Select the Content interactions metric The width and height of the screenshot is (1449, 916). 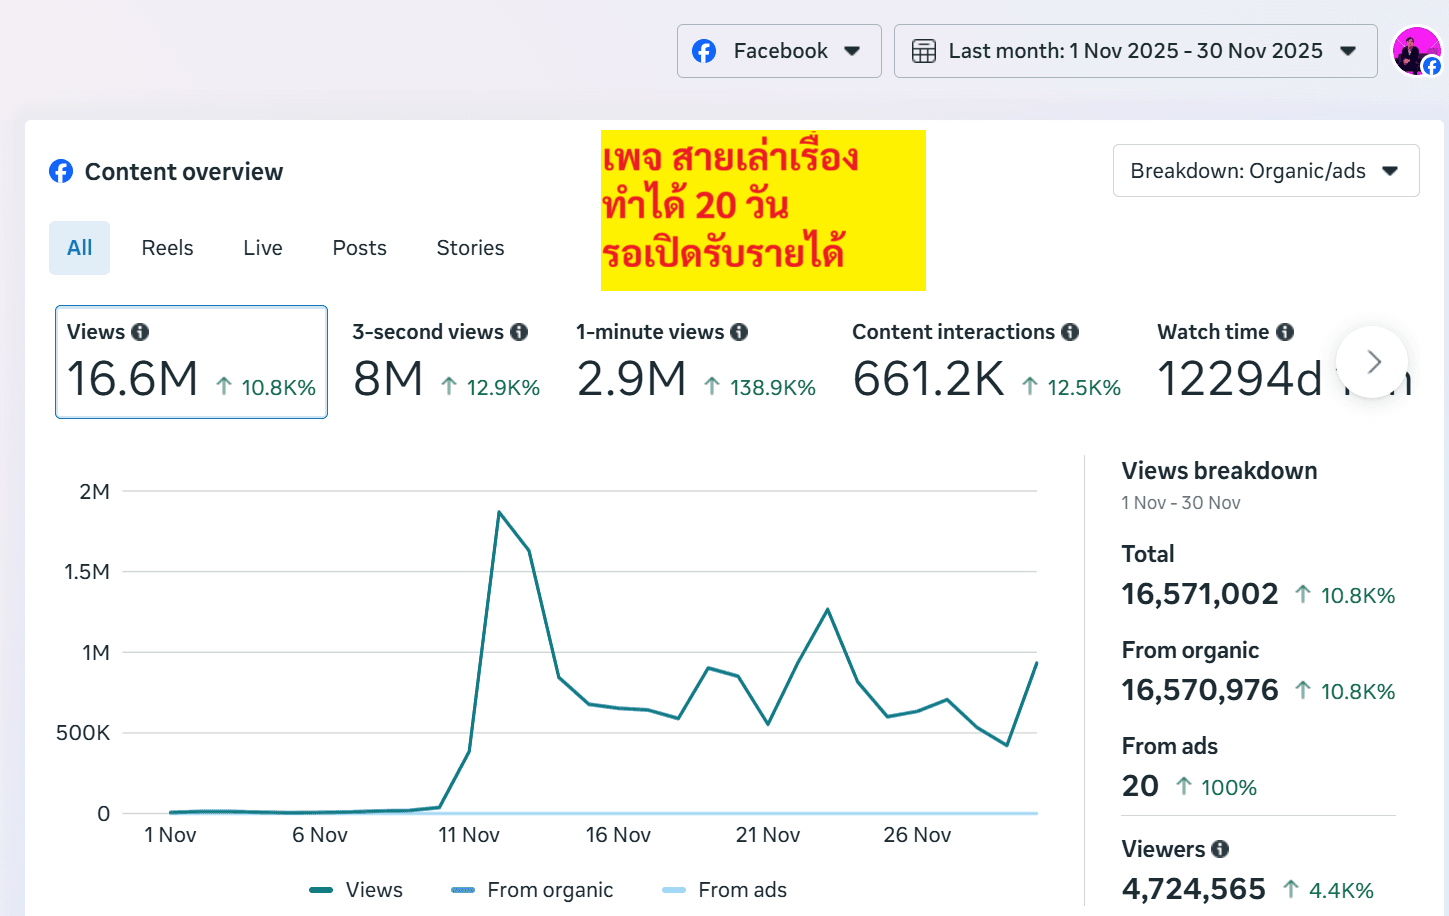point(986,362)
